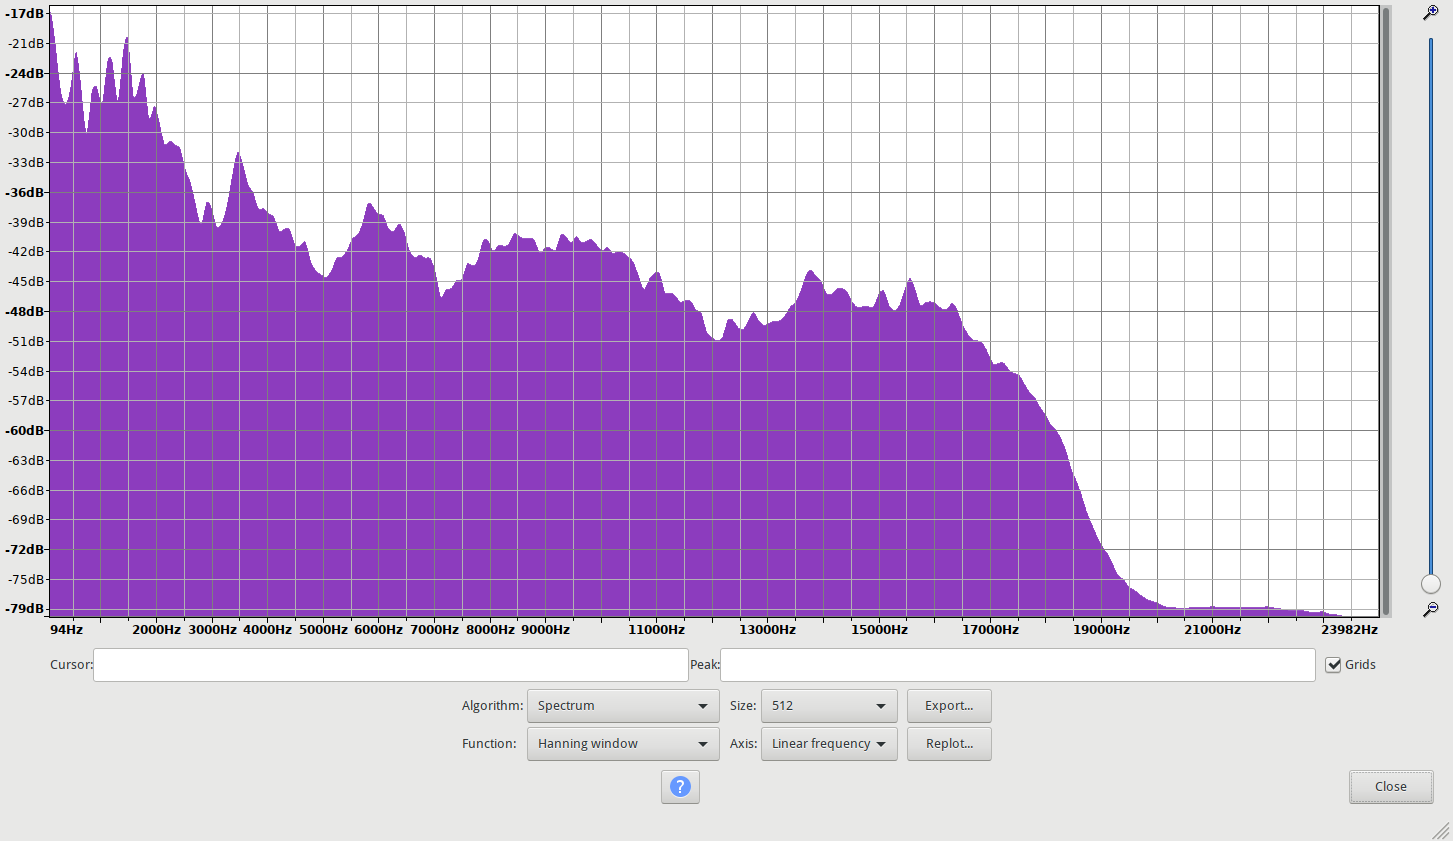1453x841 pixels.
Task: Click inside the Cursor readout field
Action: point(391,665)
